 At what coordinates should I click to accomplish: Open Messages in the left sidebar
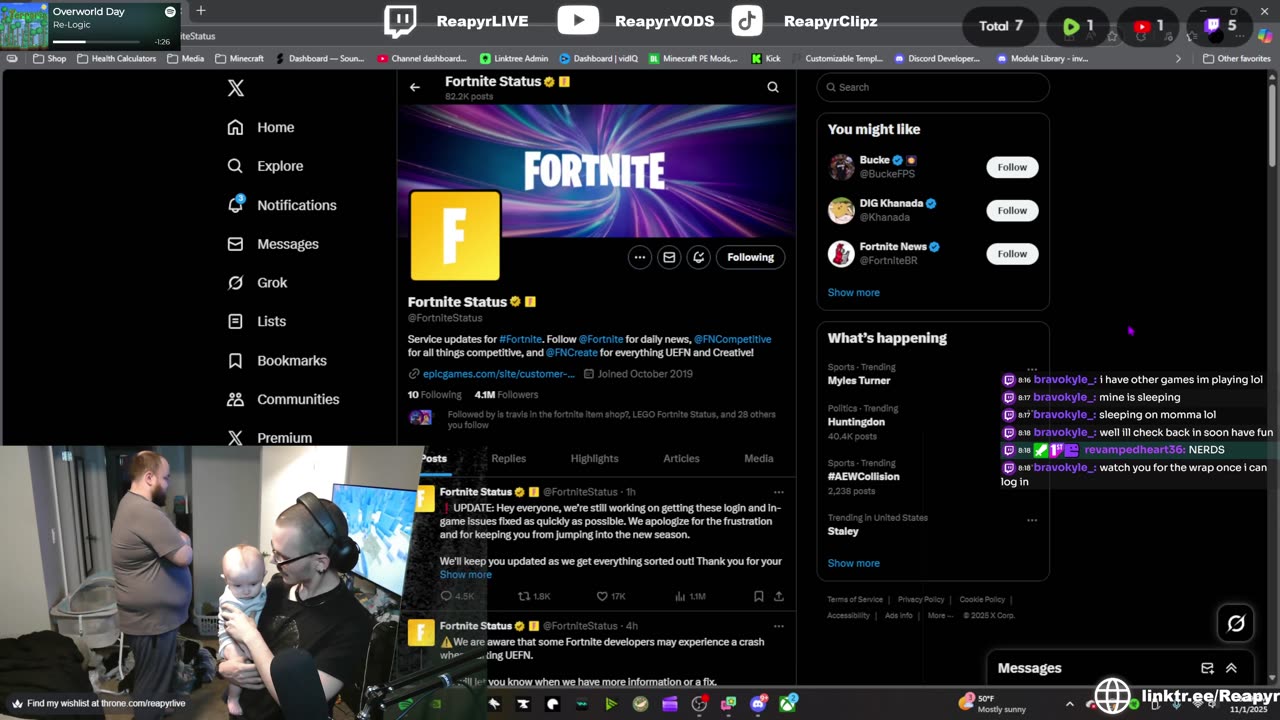(x=272, y=244)
